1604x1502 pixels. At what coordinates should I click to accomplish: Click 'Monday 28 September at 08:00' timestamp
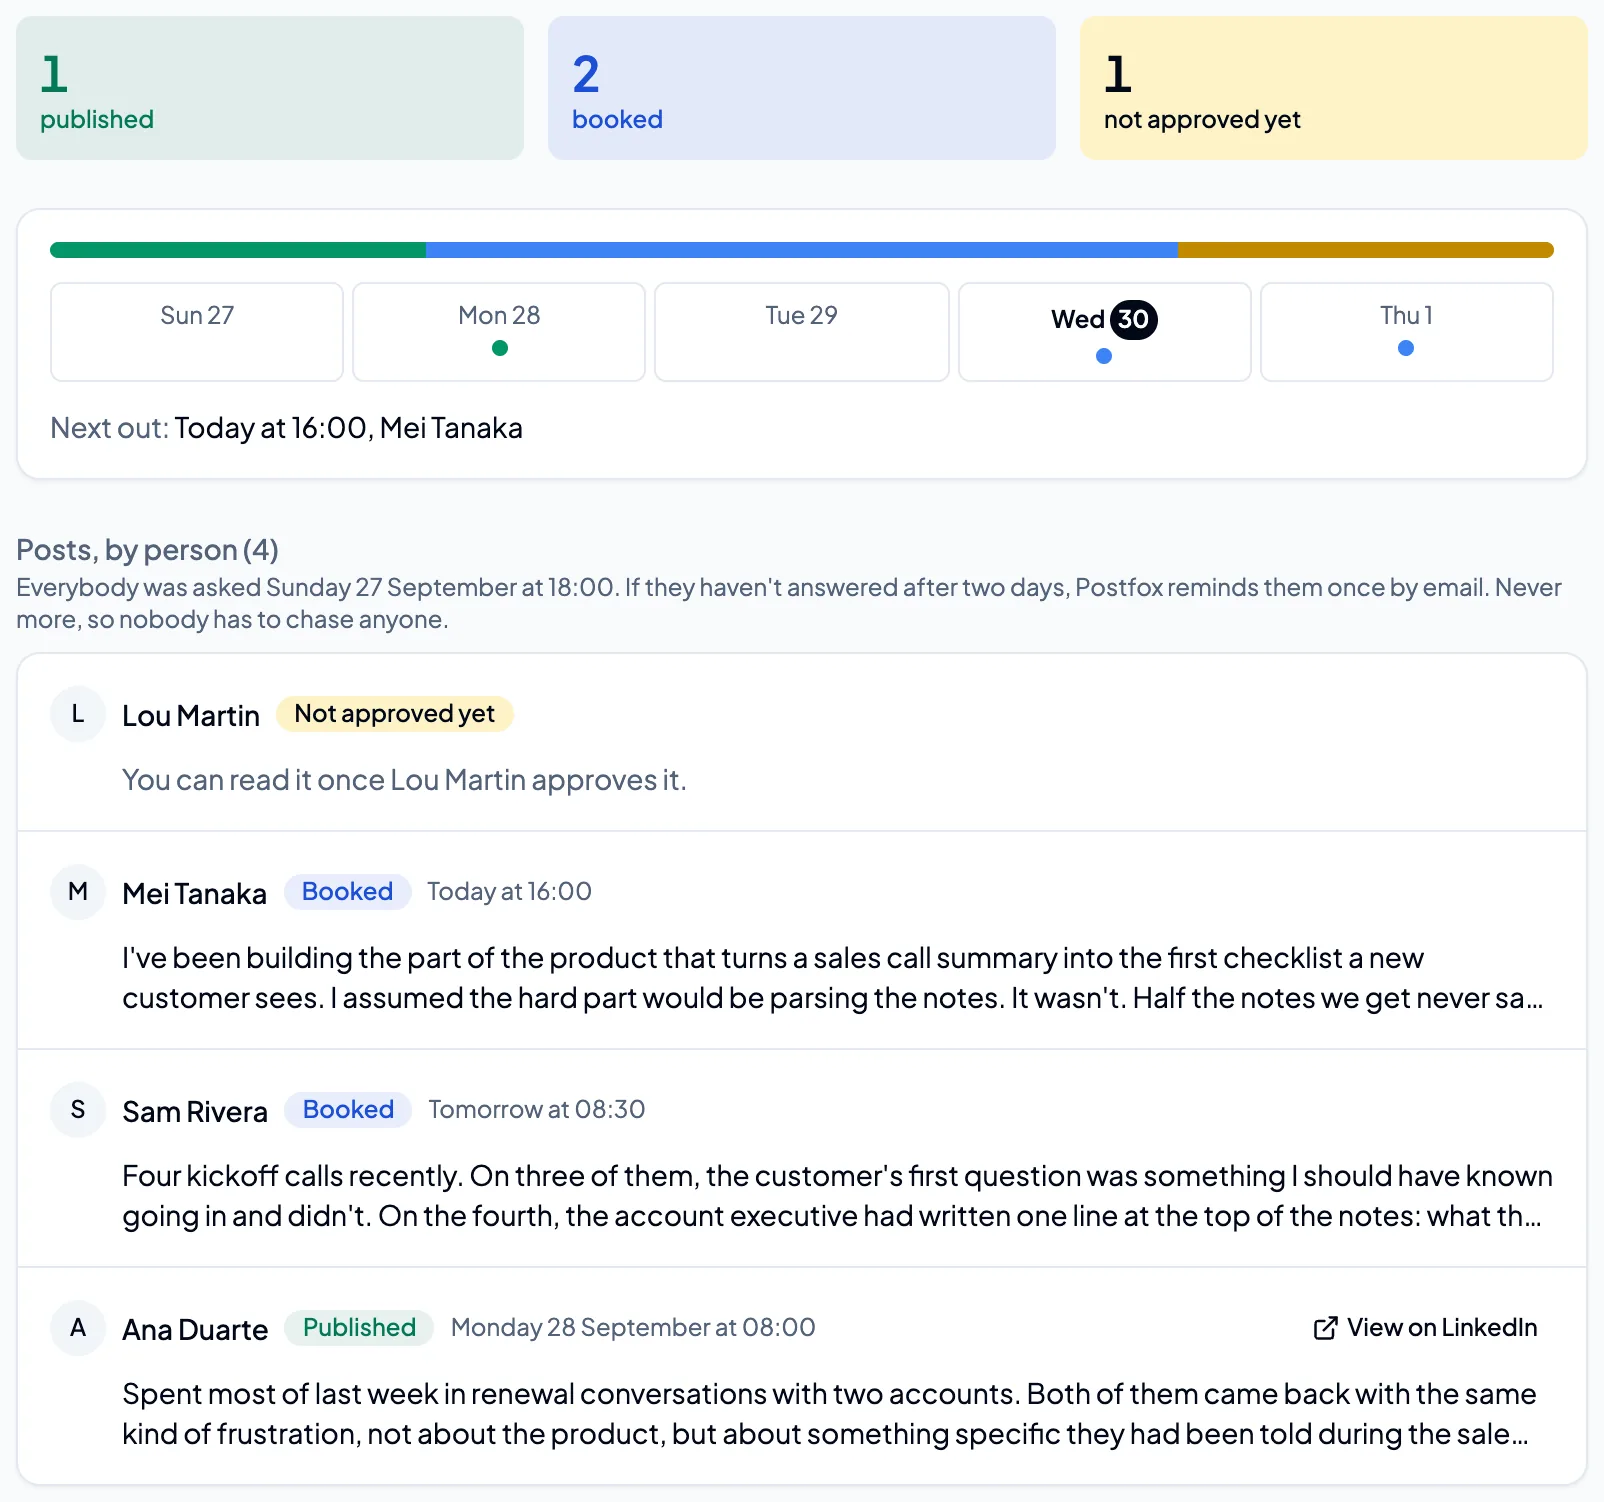click(633, 1328)
